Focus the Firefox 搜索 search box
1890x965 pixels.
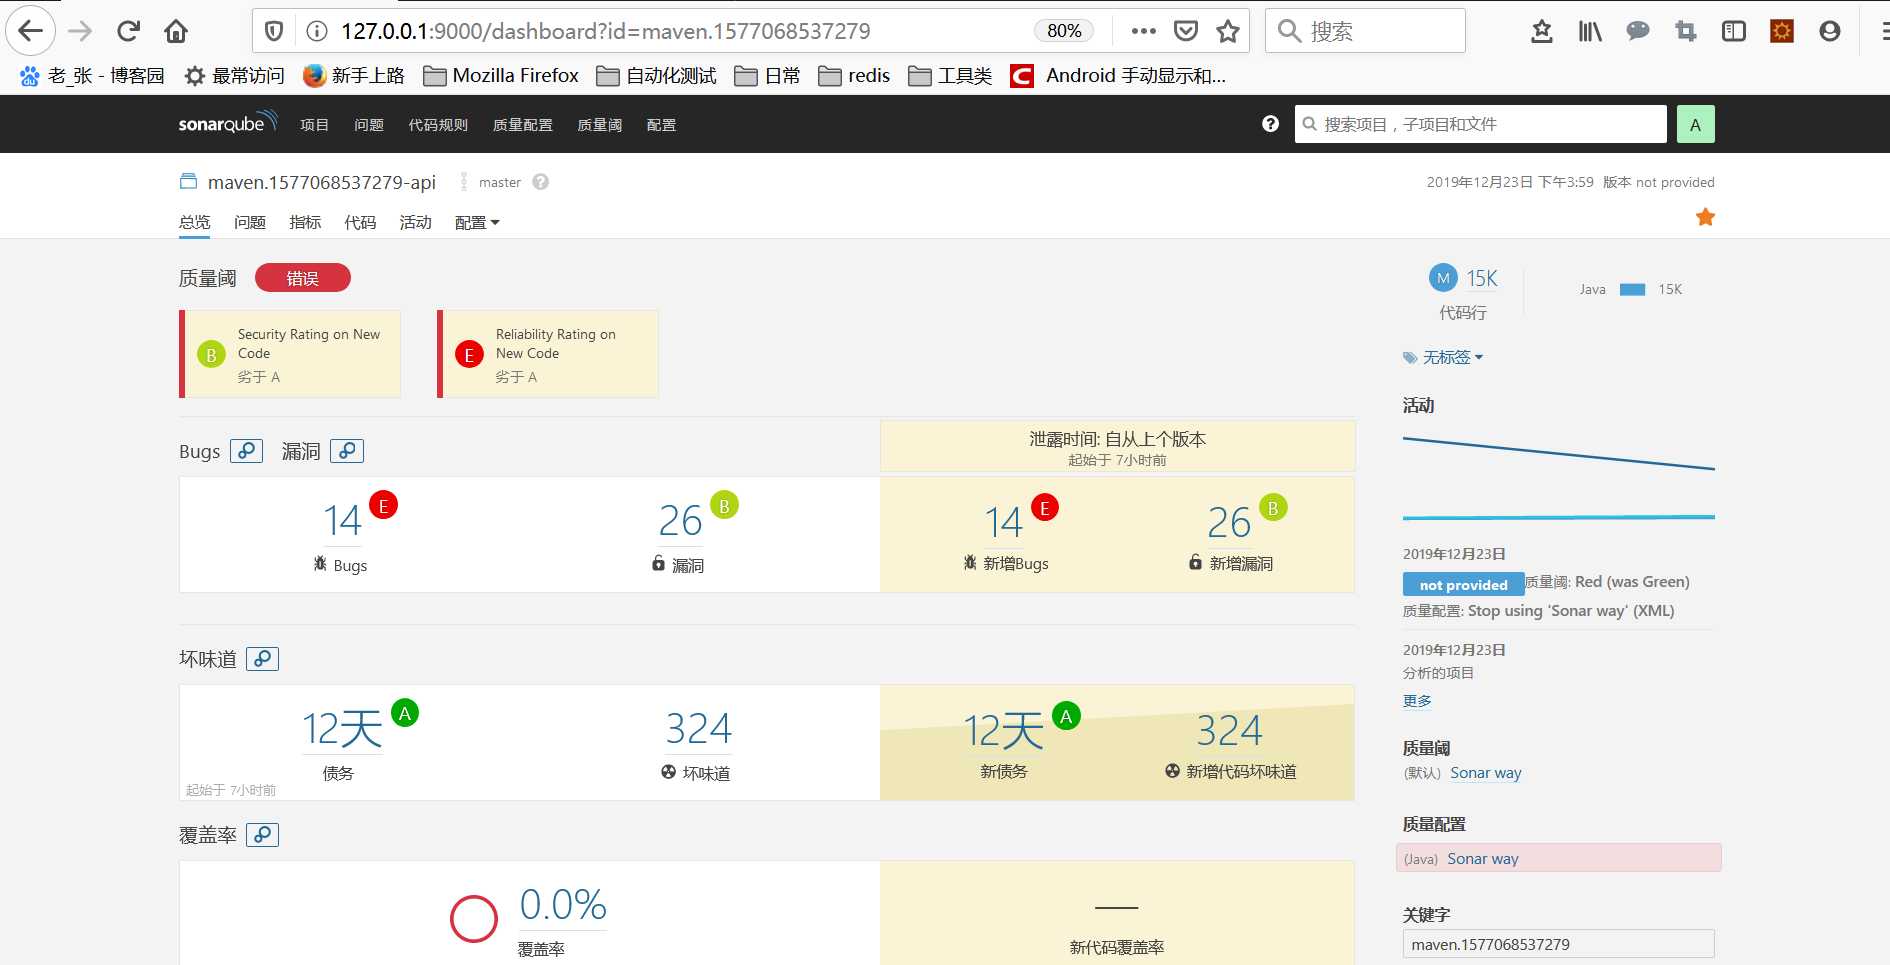click(x=1365, y=31)
